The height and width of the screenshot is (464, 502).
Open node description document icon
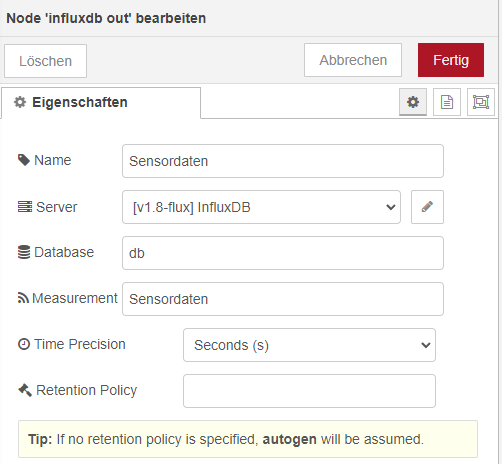pos(447,102)
